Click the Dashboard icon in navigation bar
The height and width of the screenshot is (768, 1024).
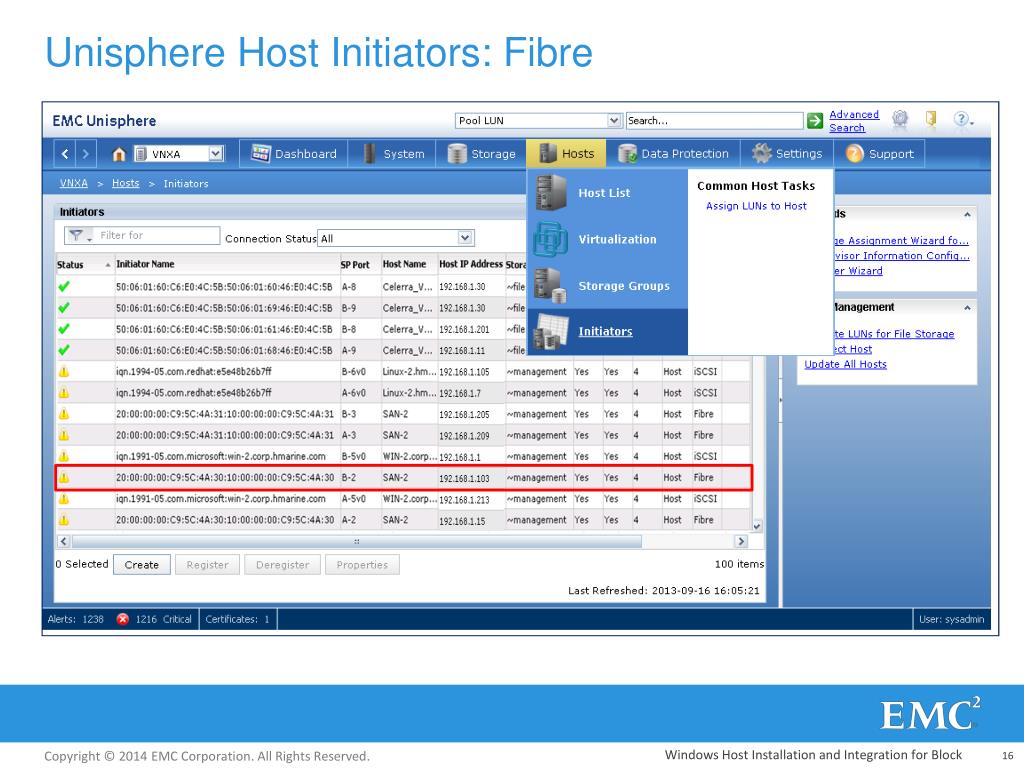[x=261, y=153]
